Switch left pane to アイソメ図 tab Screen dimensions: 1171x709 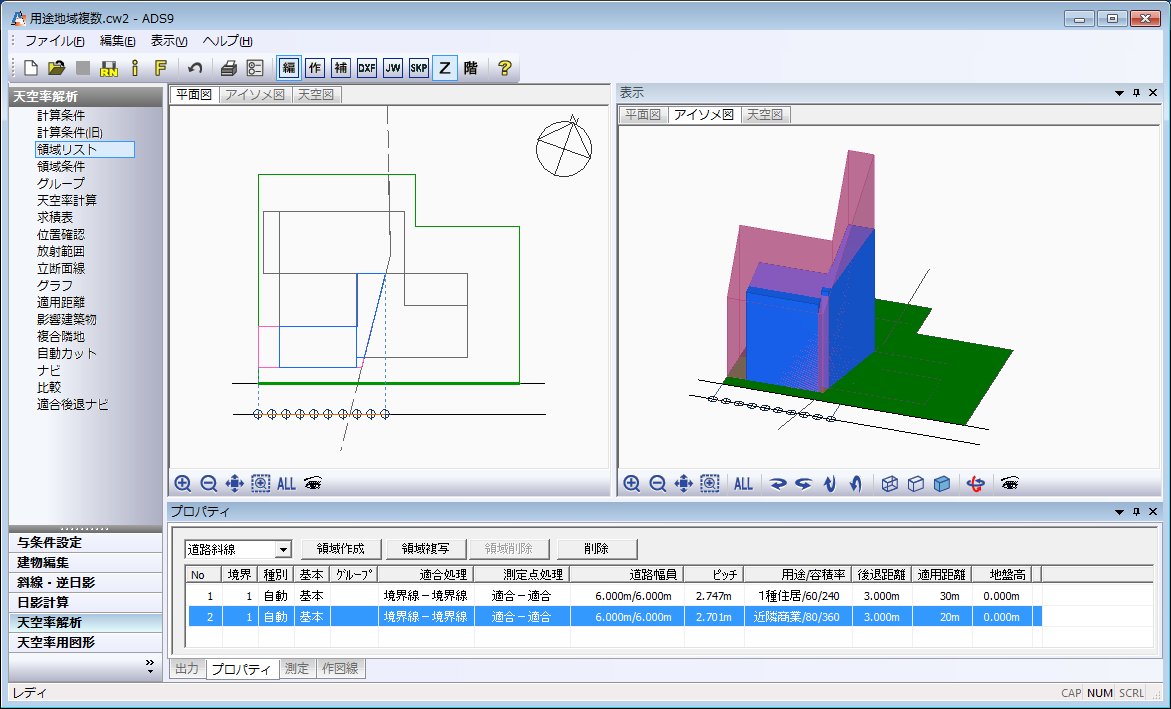click(x=255, y=95)
